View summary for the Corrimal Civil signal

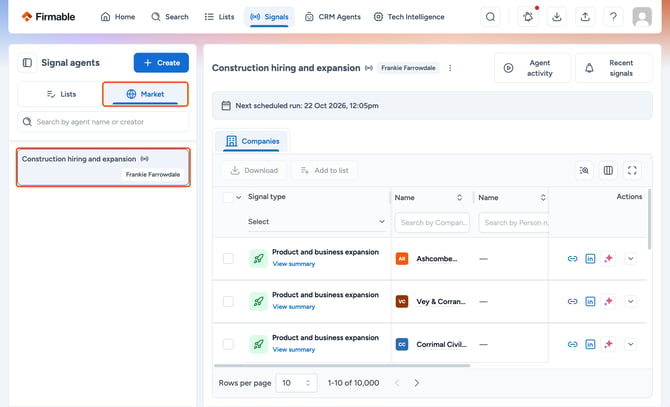click(x=294, y=349)
